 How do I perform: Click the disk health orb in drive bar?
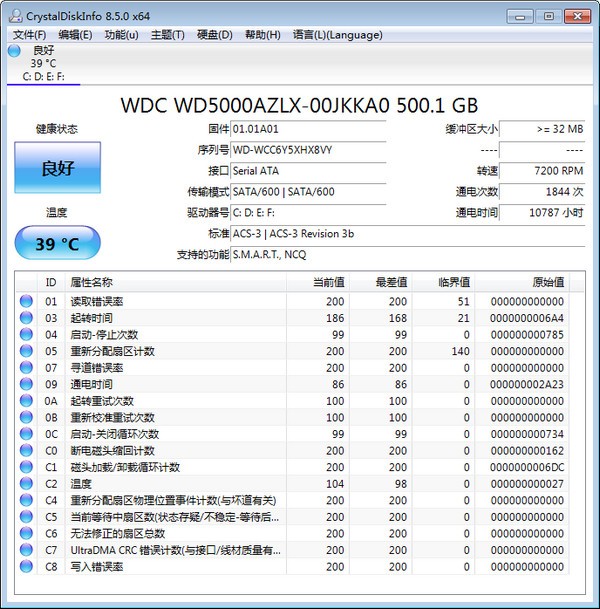14,50
